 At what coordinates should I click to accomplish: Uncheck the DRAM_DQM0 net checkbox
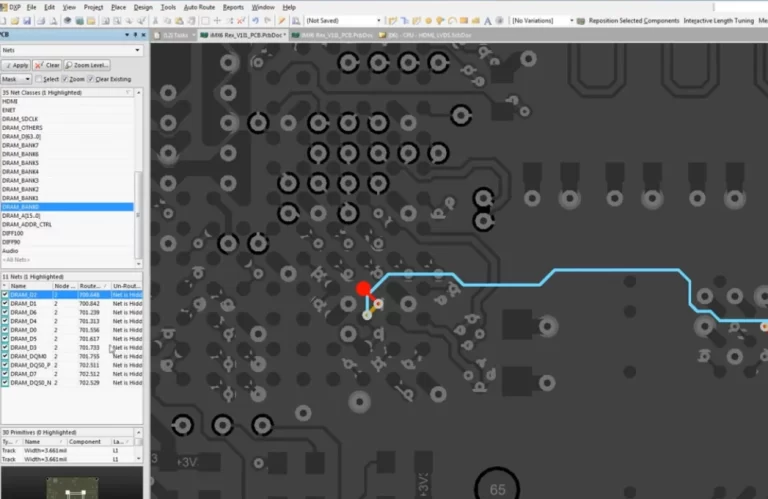coord(5,356)
